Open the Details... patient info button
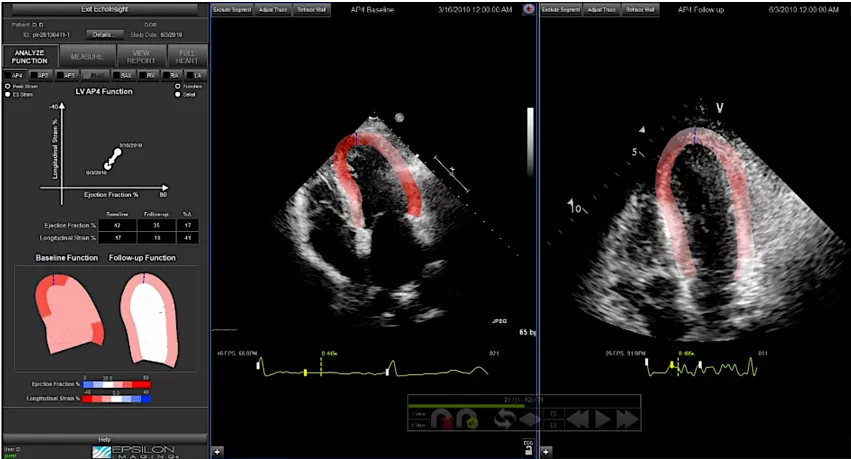The width and height of the screenshot is (851, 459). tap(103, 34)
